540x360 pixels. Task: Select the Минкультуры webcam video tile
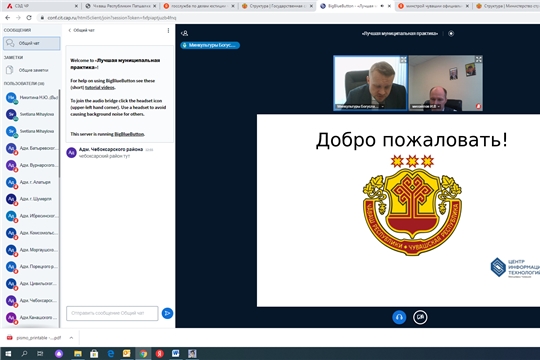370,83
